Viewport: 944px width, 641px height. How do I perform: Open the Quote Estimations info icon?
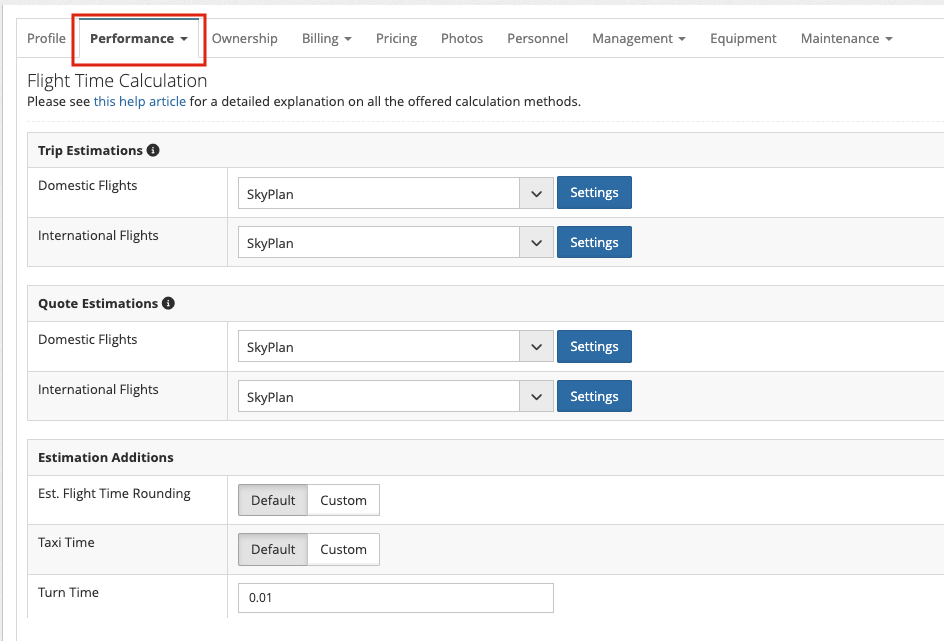169,303
